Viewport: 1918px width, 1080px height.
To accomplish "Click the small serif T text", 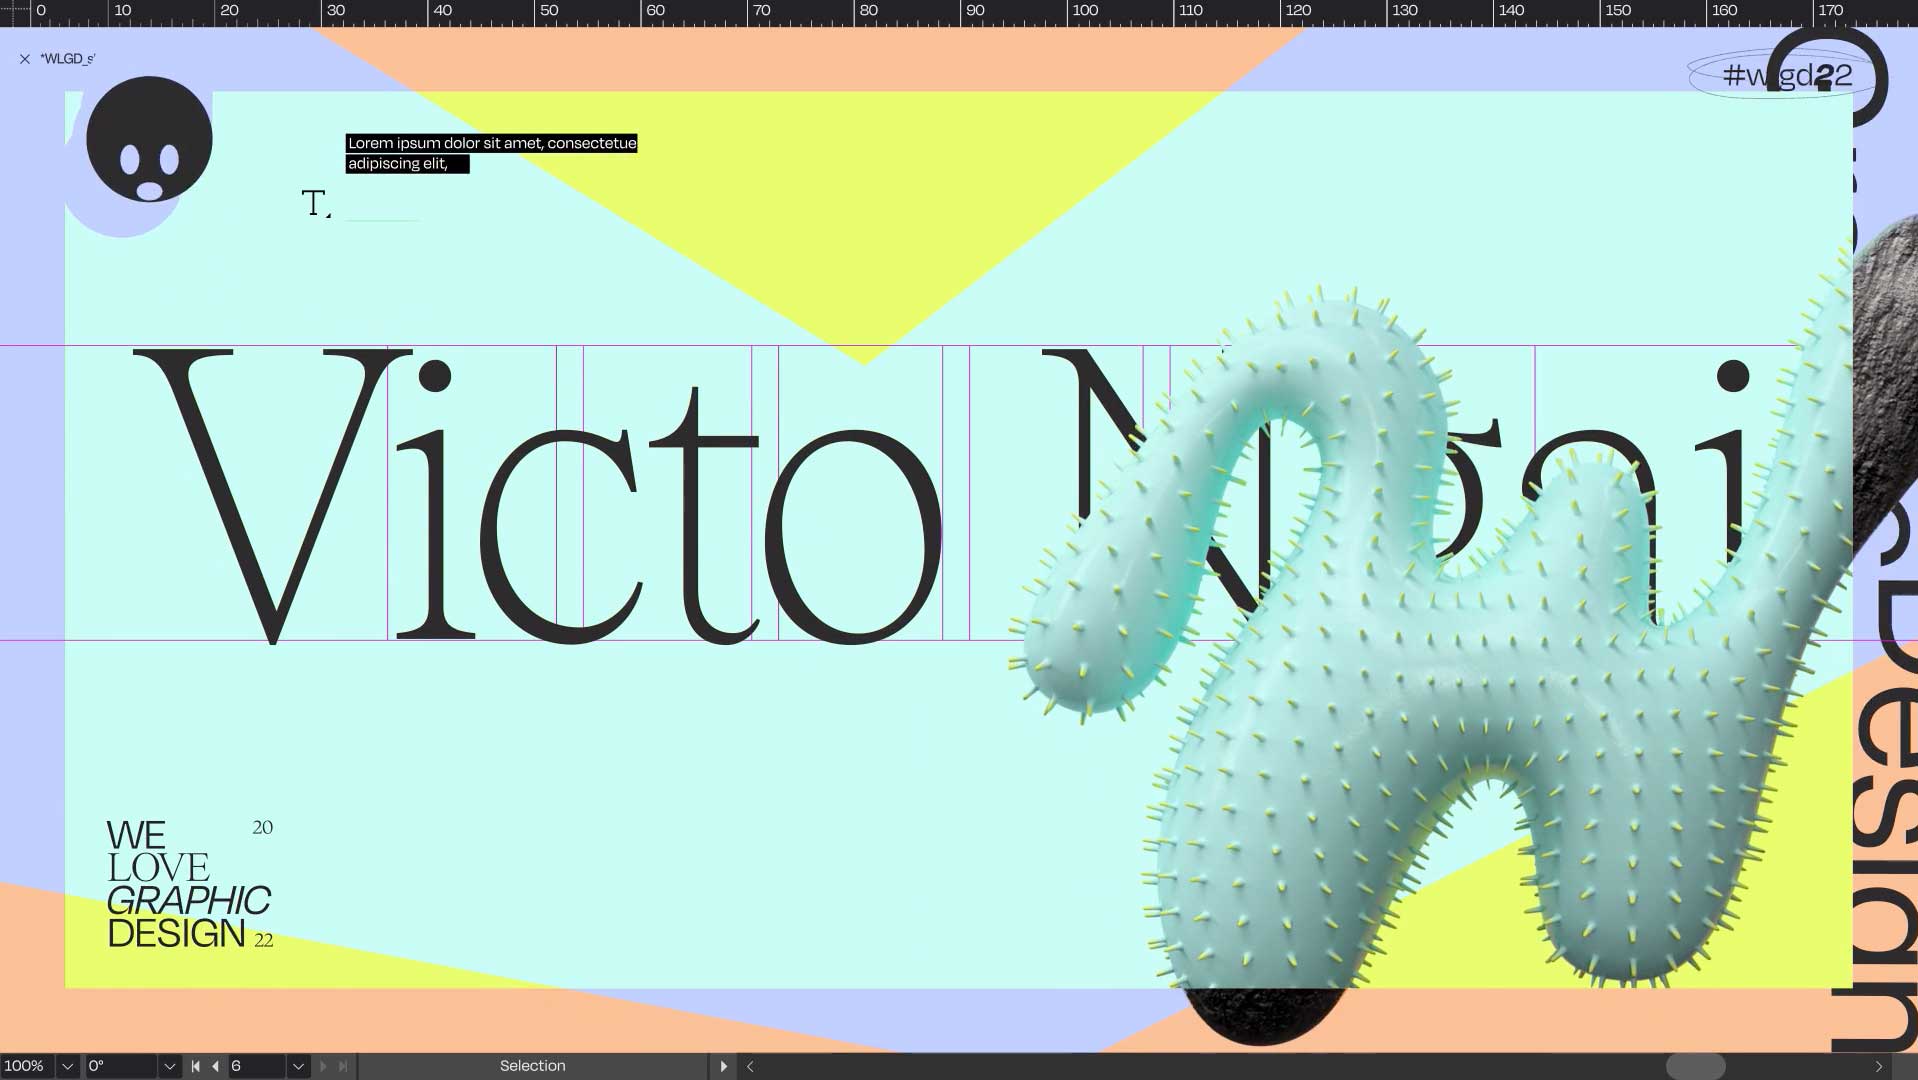I will tap(315, 203).
